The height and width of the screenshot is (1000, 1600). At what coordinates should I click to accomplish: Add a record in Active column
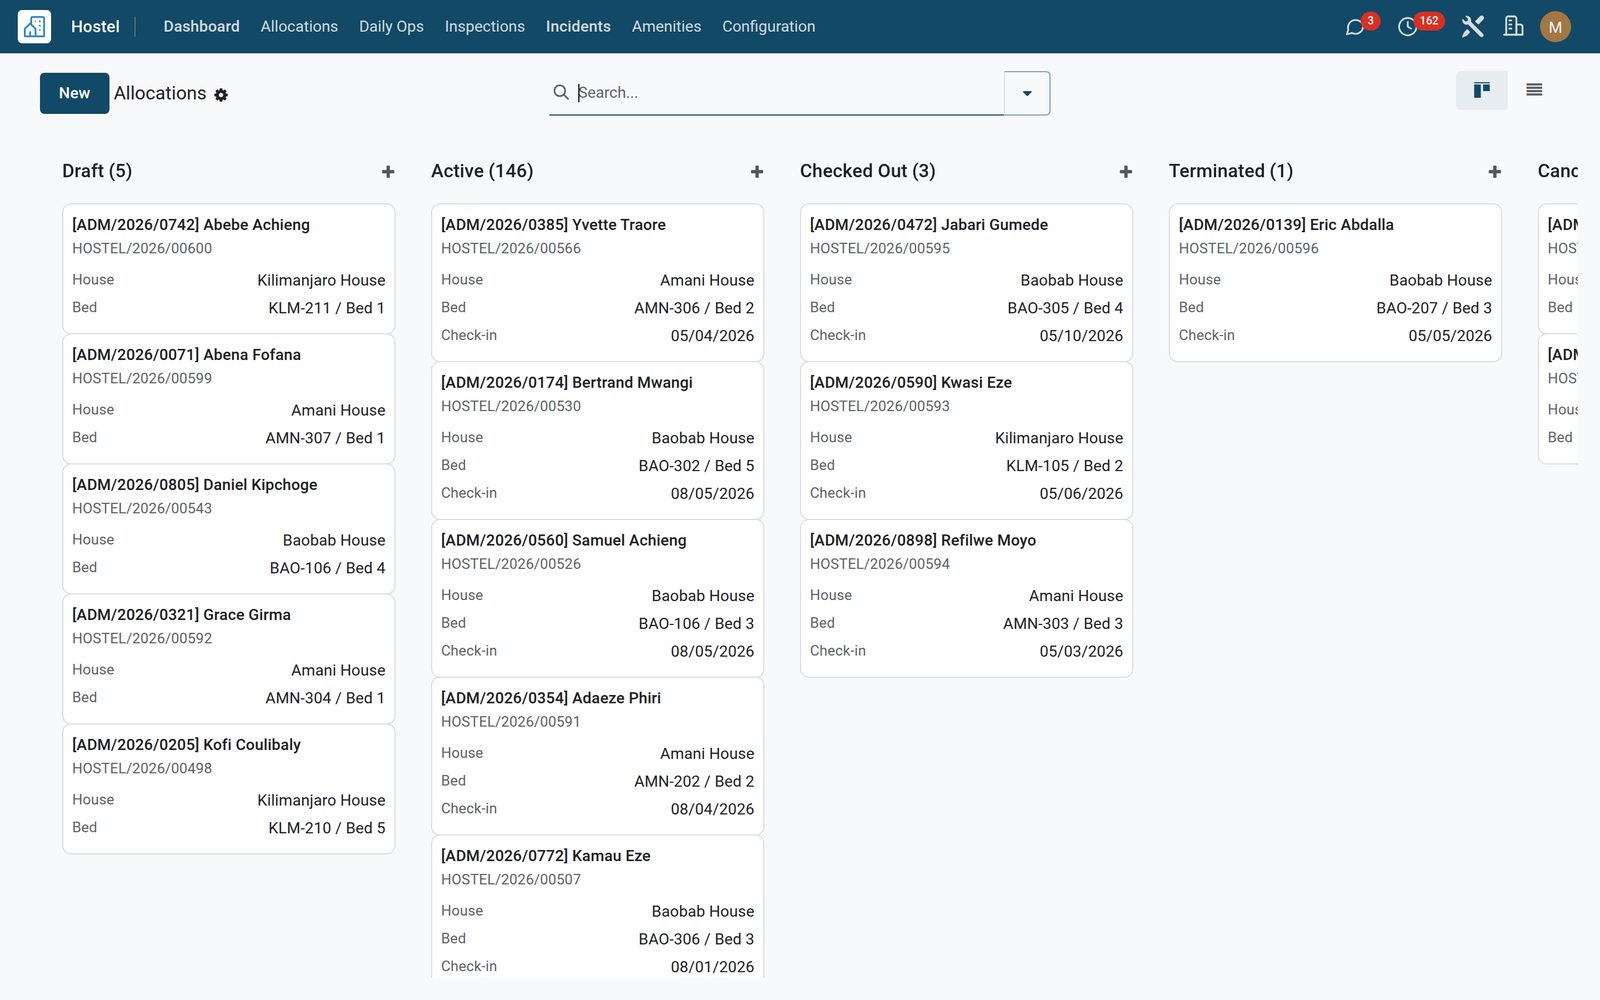[757, 172]
